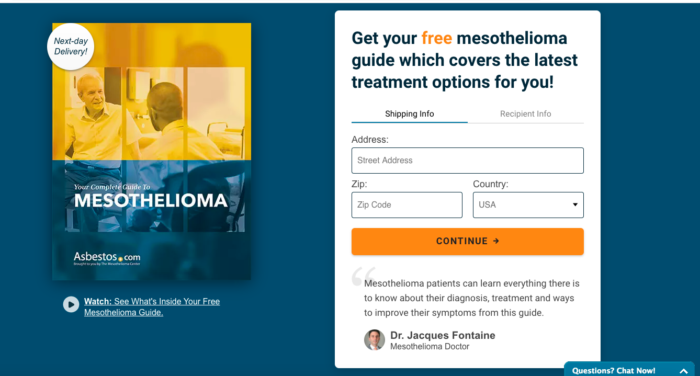The image size is (700, 376).
Task: Click arrow icon on Continue button
Action: coord(496,241)
